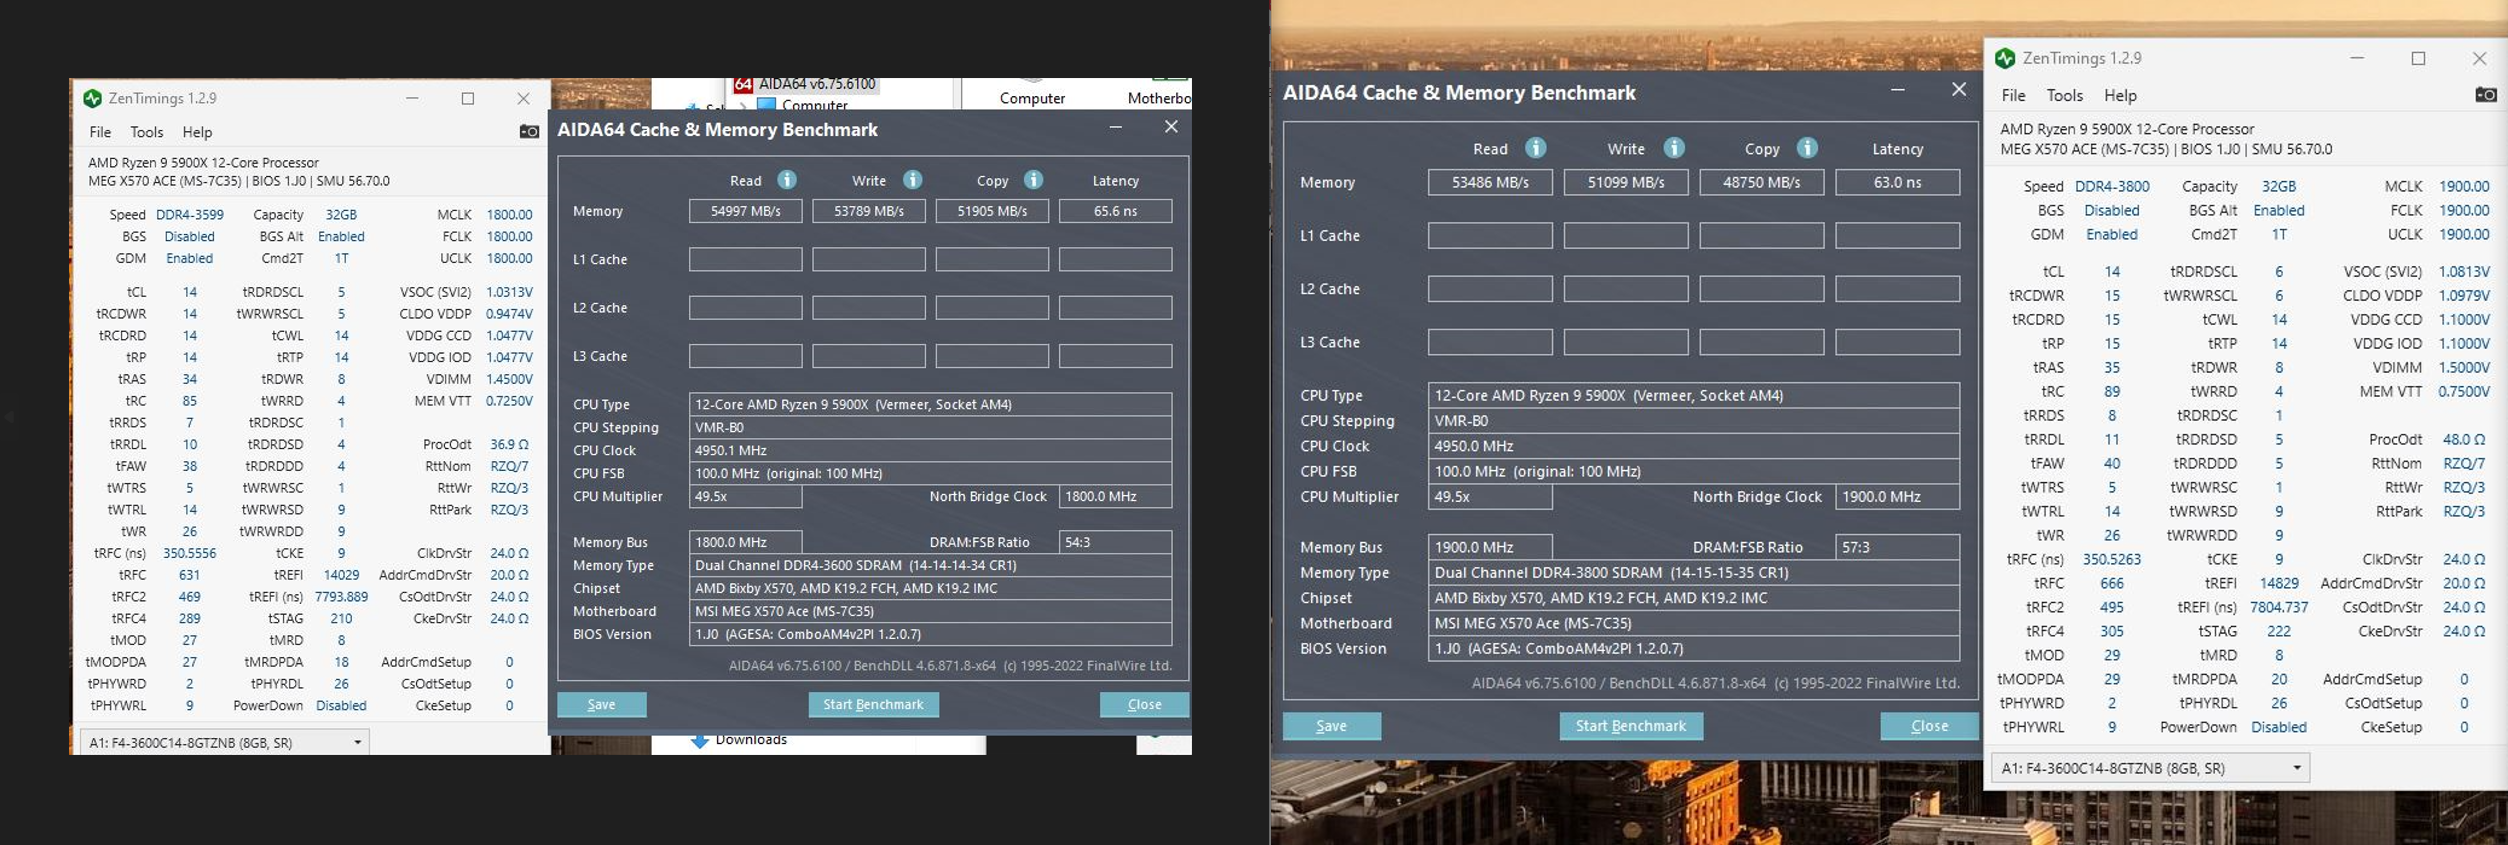Viewport: 2508px width, 845px height.
Task: Click ZenTimings logo icon in right window title
Action: coord(2005,58)
